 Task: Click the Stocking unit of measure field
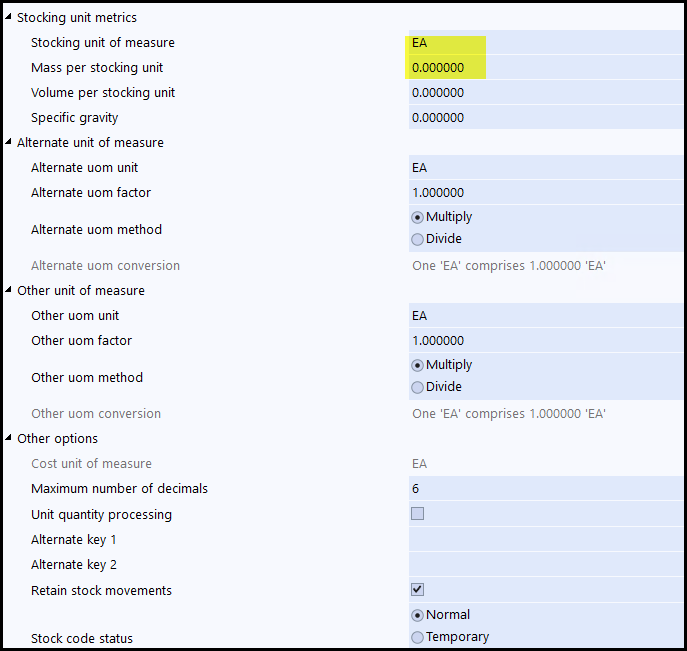click(545, 43)
